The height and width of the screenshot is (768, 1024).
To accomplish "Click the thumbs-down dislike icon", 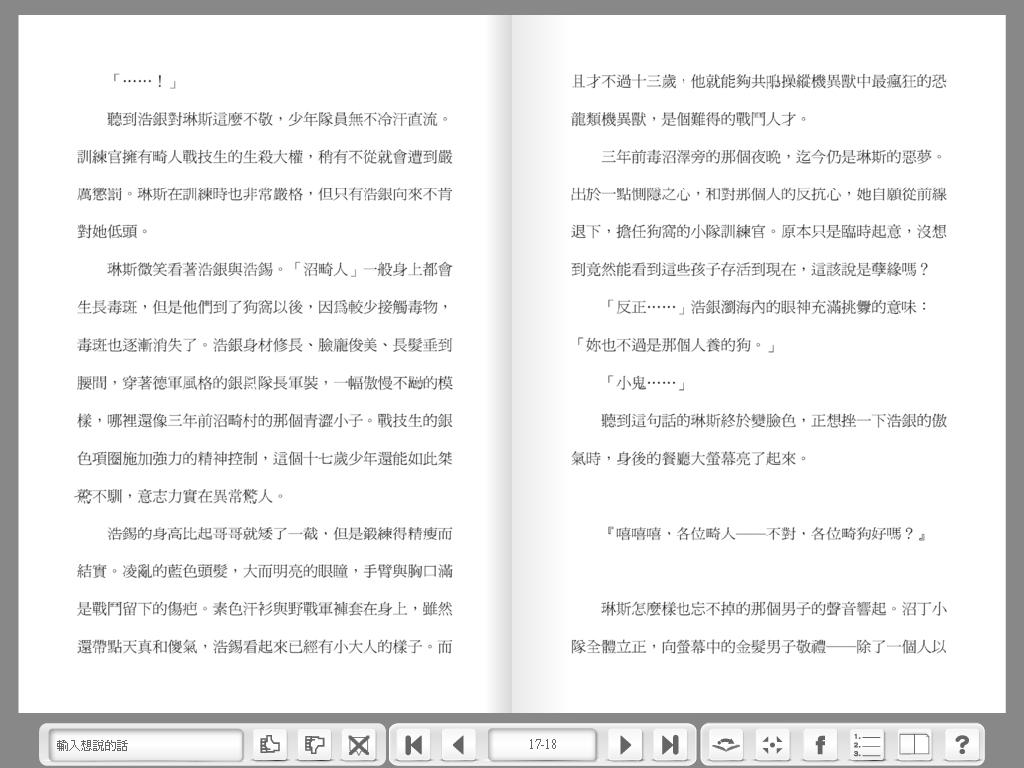I will (315, 744).
